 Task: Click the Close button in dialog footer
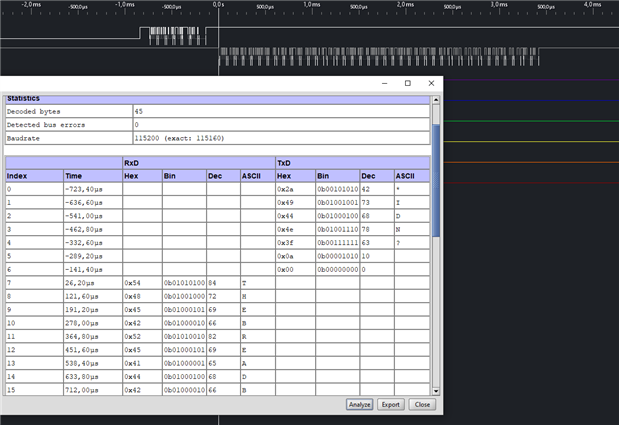[421, 405]
